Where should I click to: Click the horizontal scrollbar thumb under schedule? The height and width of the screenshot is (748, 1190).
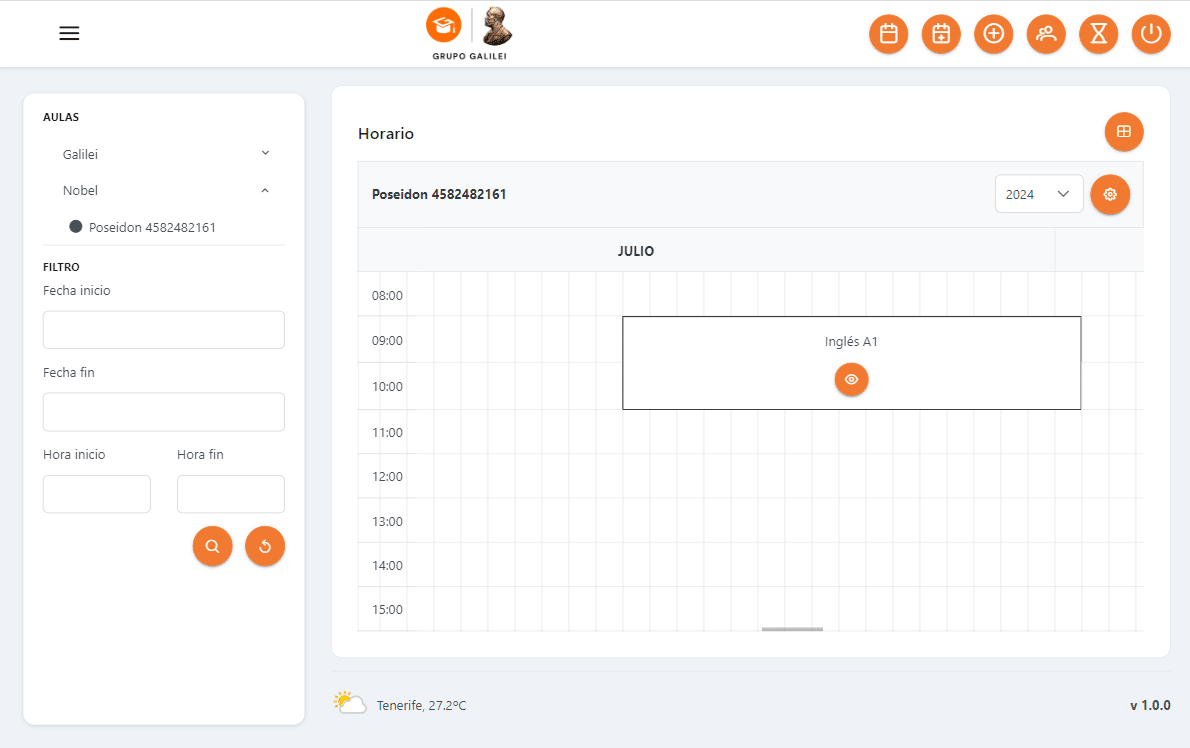(792, 629)
